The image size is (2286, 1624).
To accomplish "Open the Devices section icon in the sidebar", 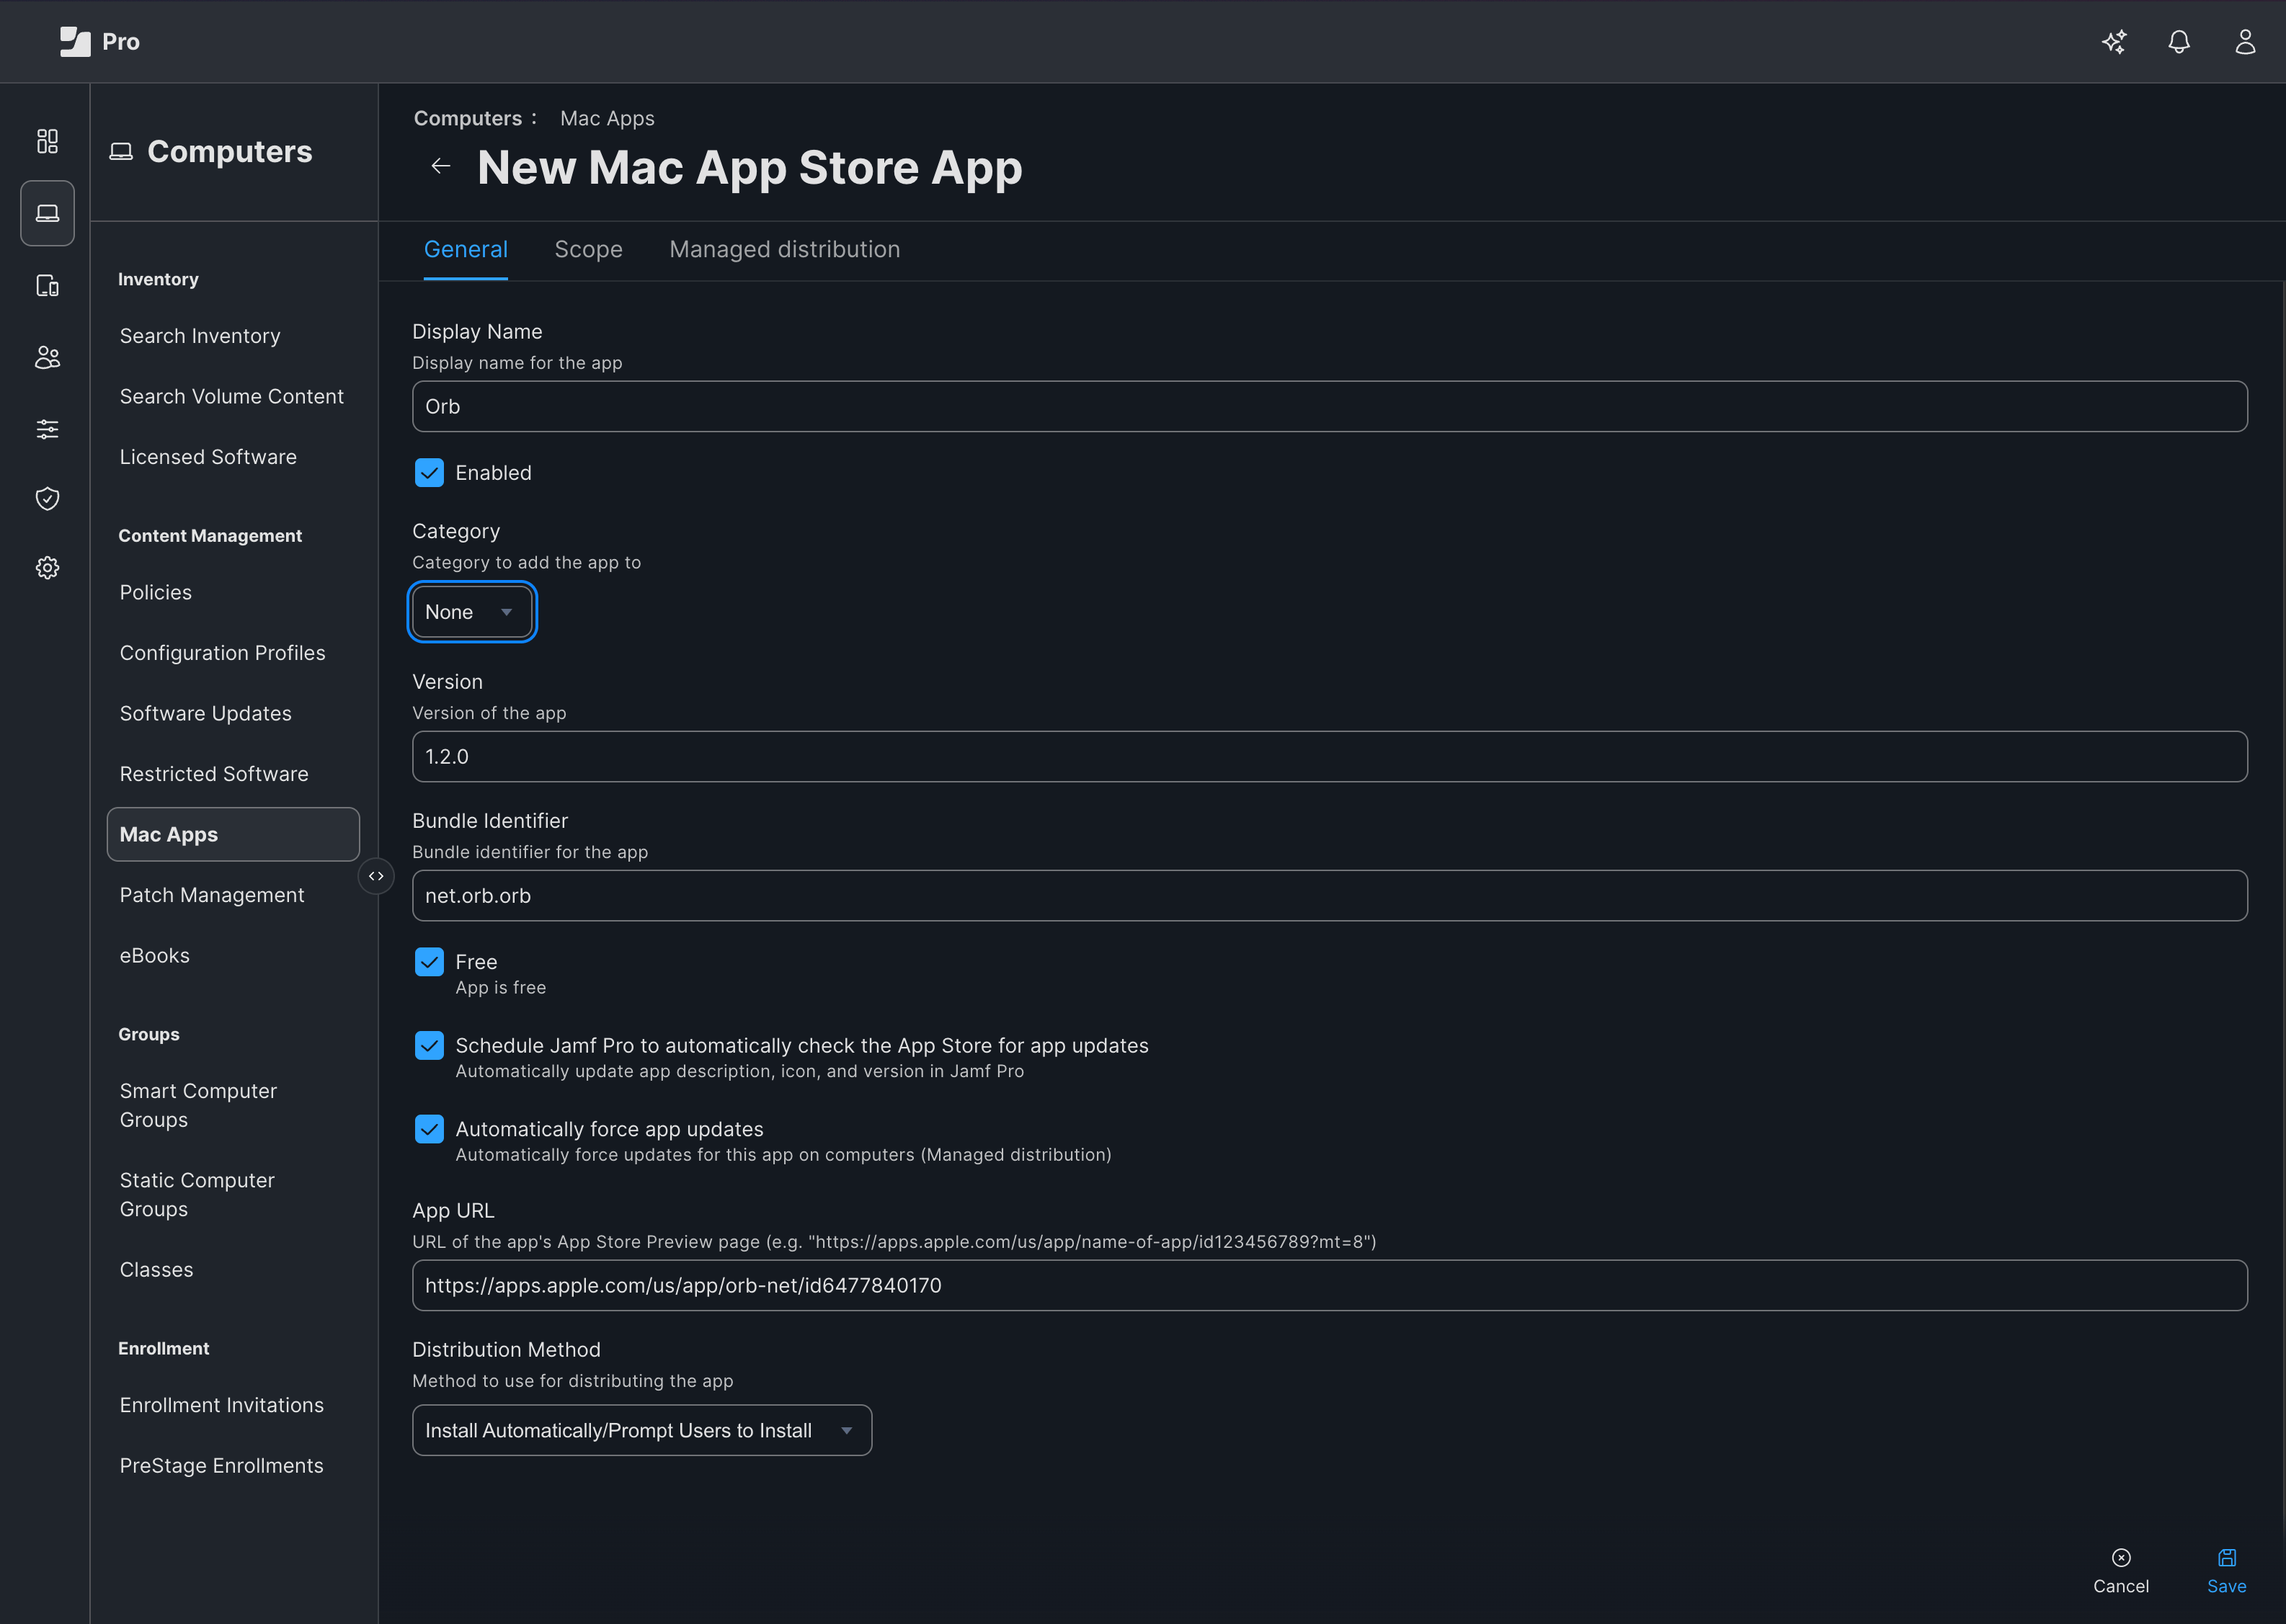I will pos(47,285).
